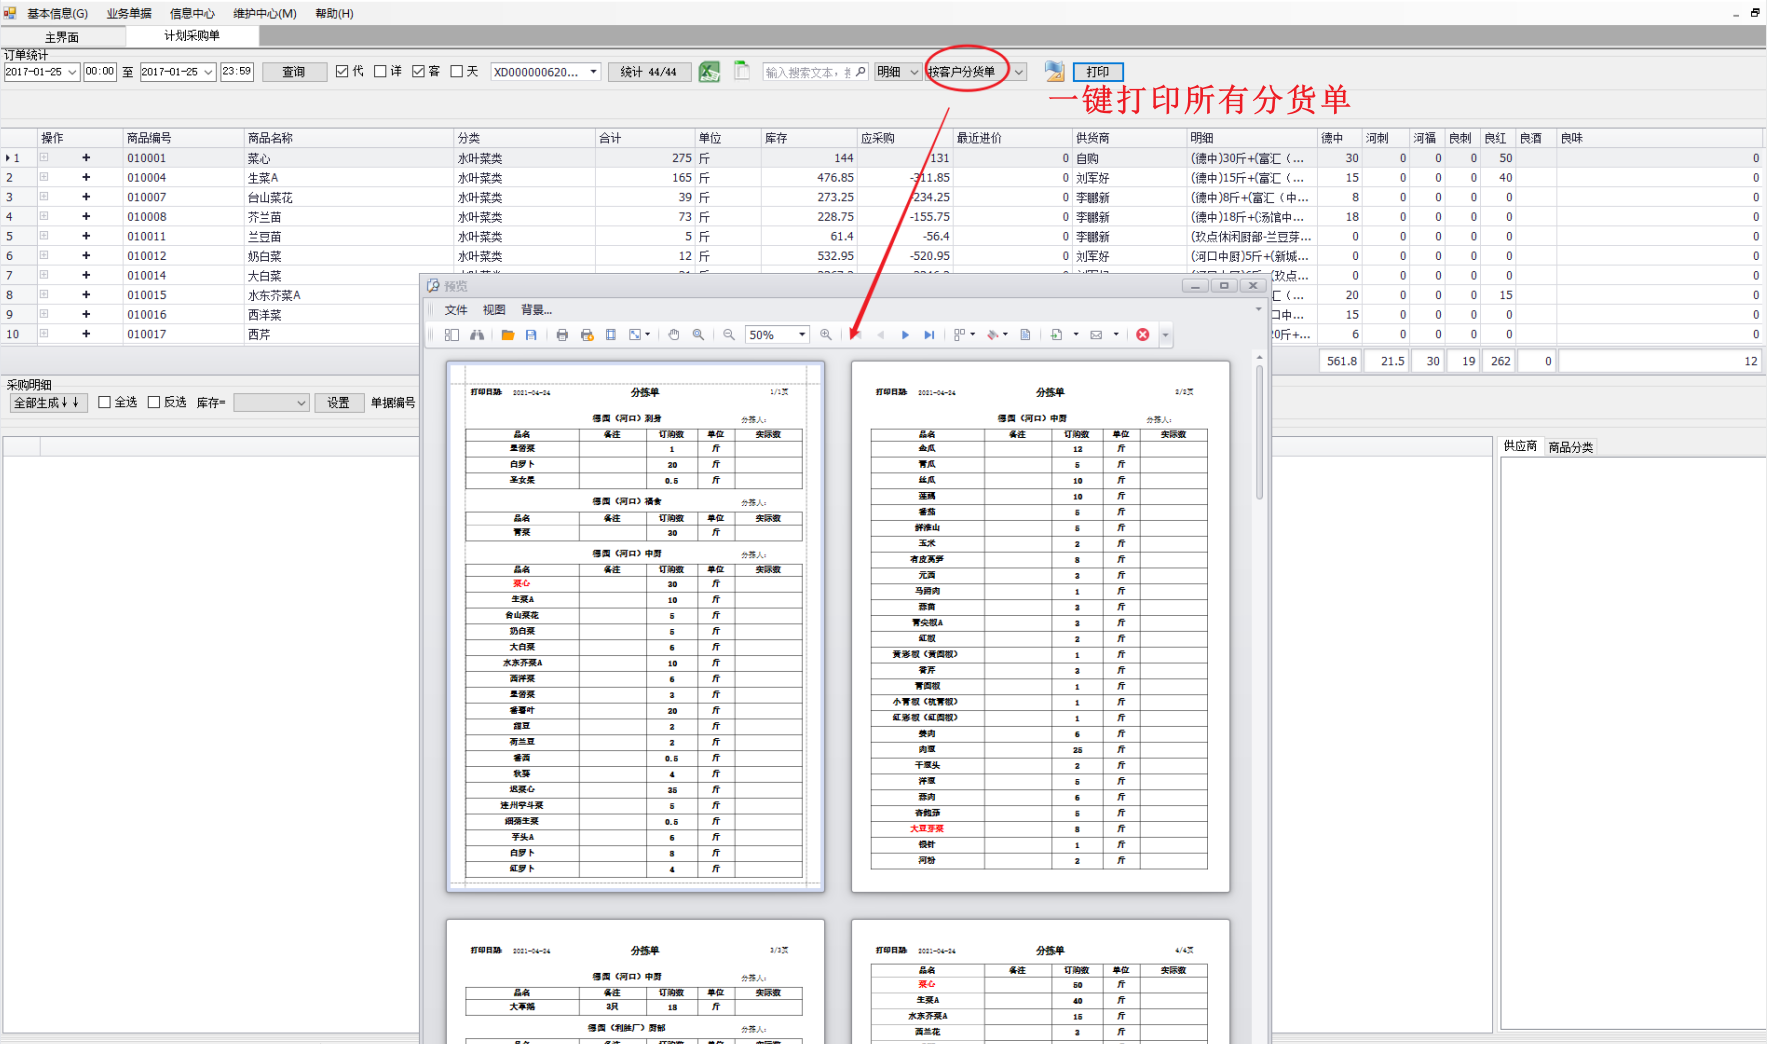Screen dimensions: 1767x1044
Task: Click the search text input field
Action: (808, 72)
